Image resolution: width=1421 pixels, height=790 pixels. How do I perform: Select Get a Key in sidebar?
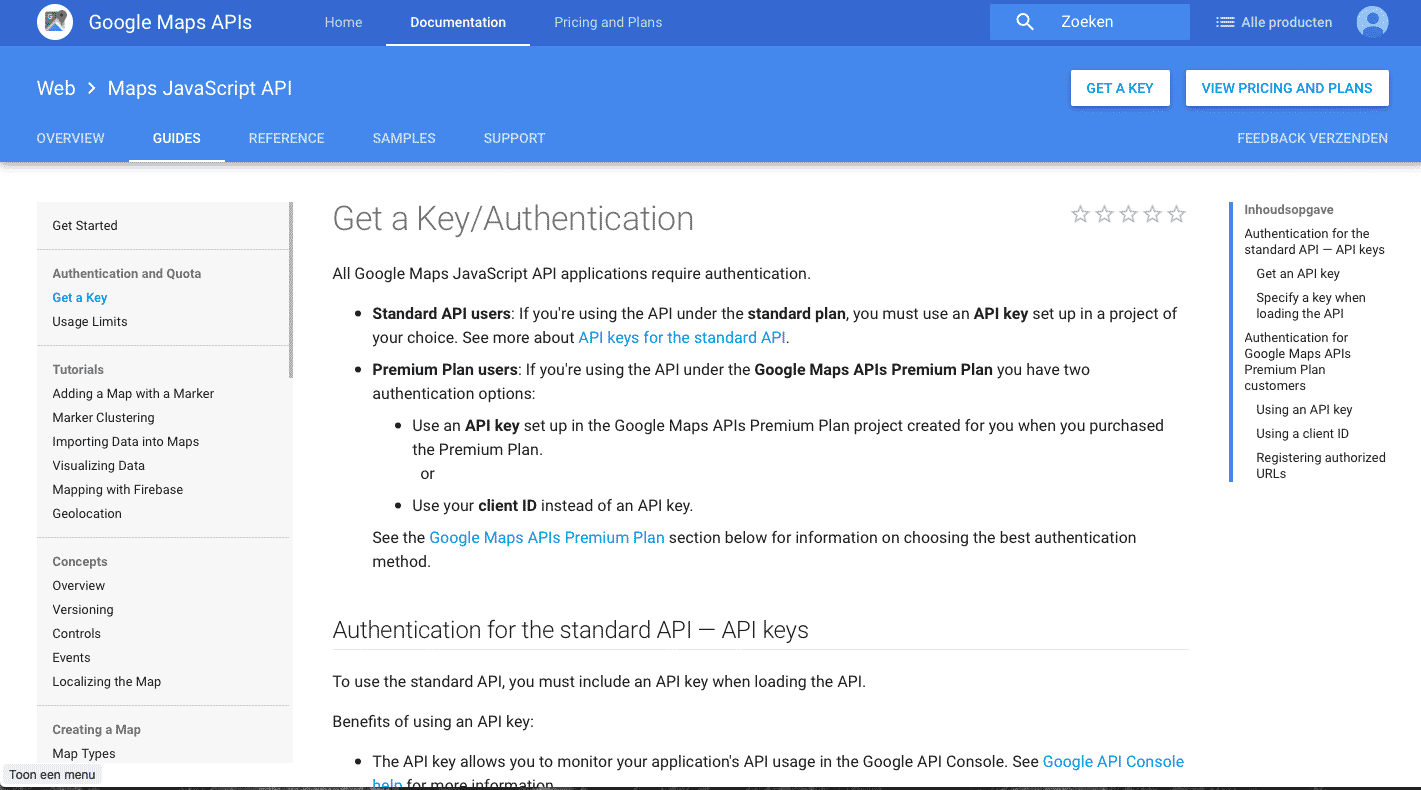(80, 298)
